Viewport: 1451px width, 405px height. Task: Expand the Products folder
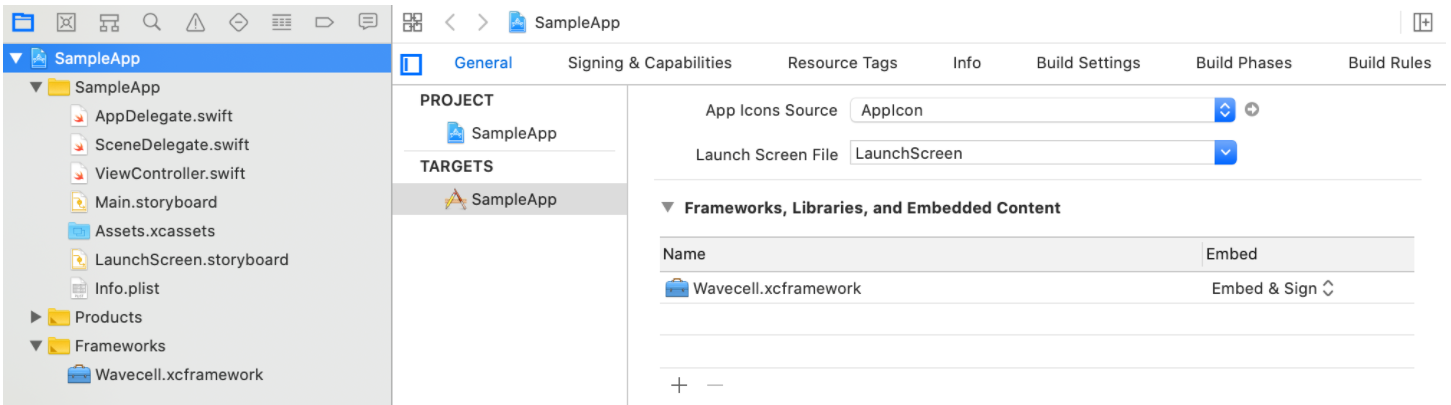tap(36, 317)
